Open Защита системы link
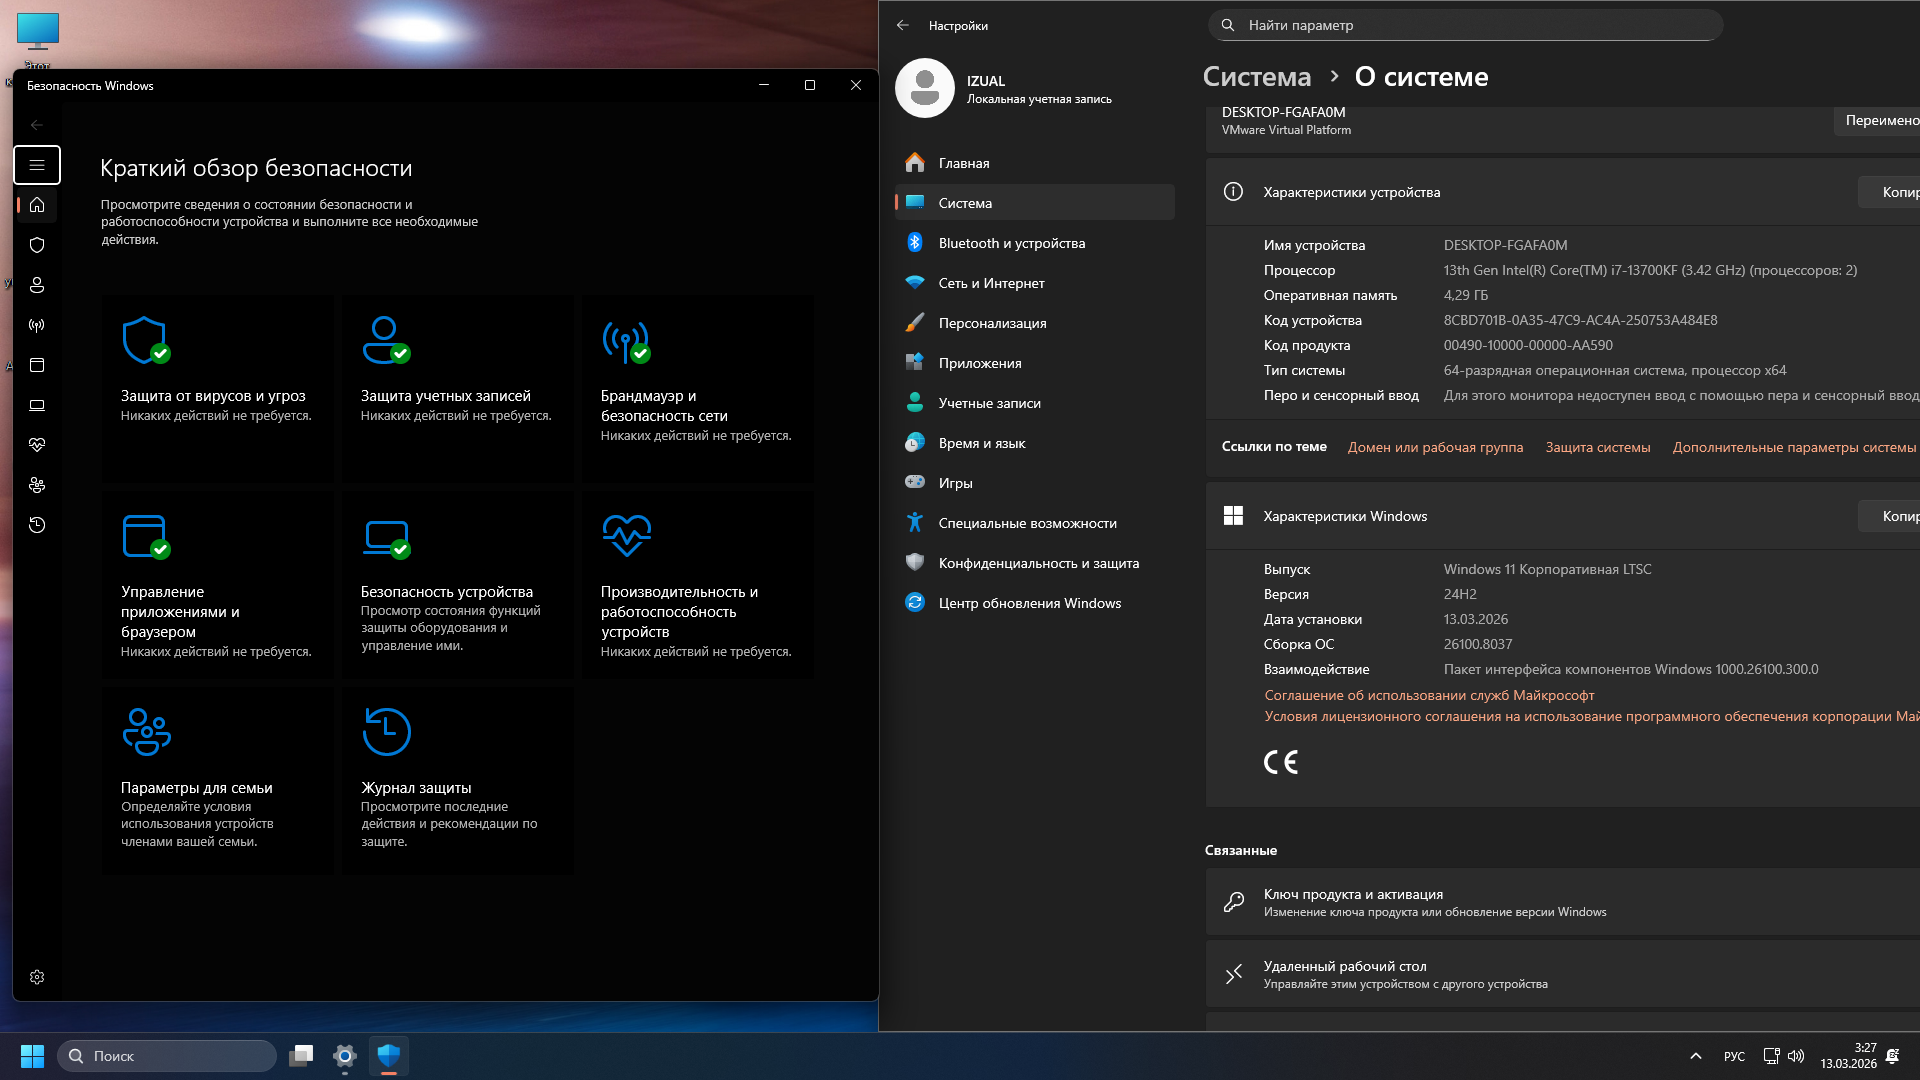 (1597, 447)
